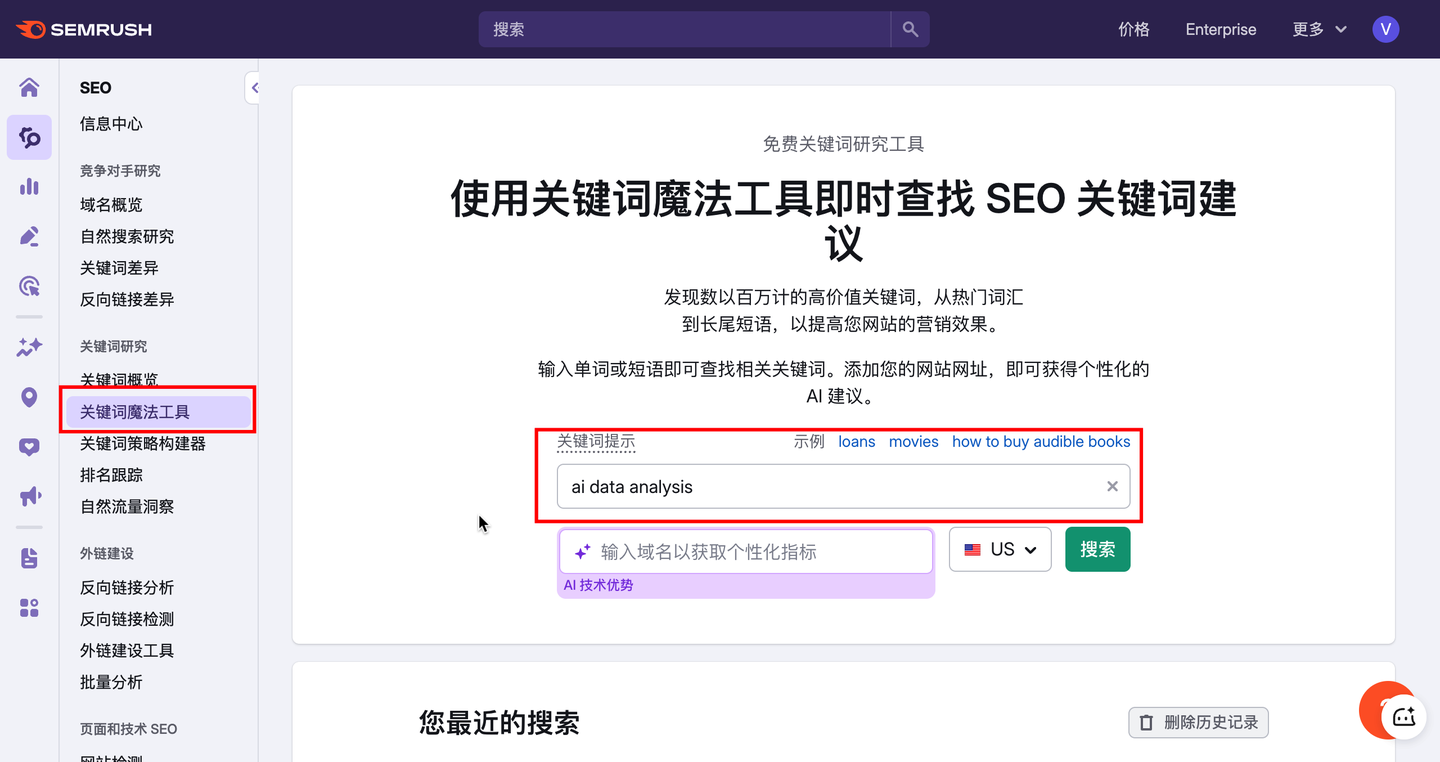Screen dimensions: 1440x762
Task: Collapse the SEO sidebar with arrow
Action: (x=253, y=88)
